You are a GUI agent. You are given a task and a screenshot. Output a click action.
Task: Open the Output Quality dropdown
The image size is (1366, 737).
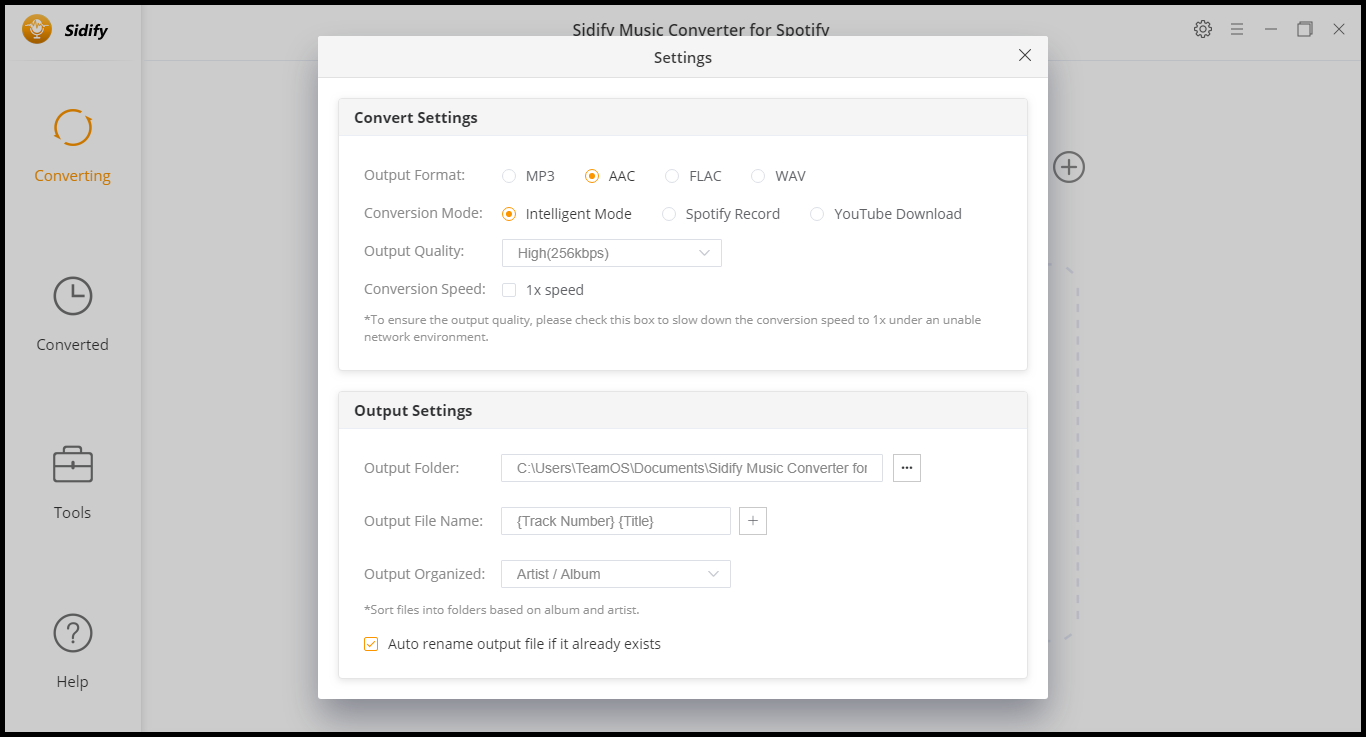[612, 253]
